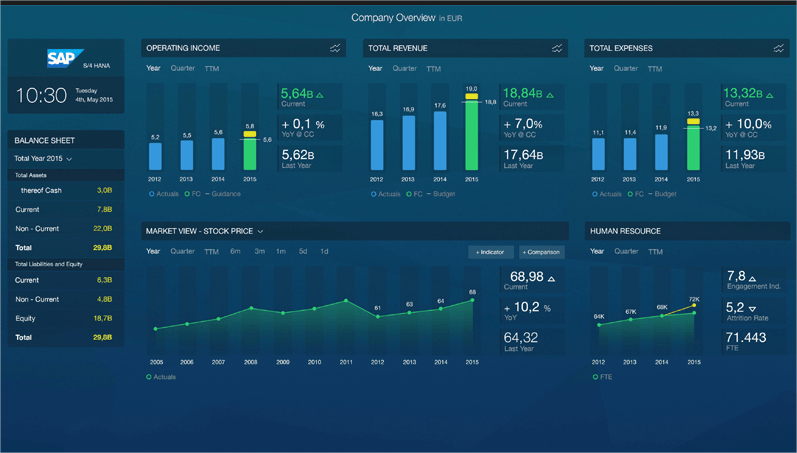Click green 2015 bar in Total Revenue
The height and width of the screenshot is (453, 797).
471,135
